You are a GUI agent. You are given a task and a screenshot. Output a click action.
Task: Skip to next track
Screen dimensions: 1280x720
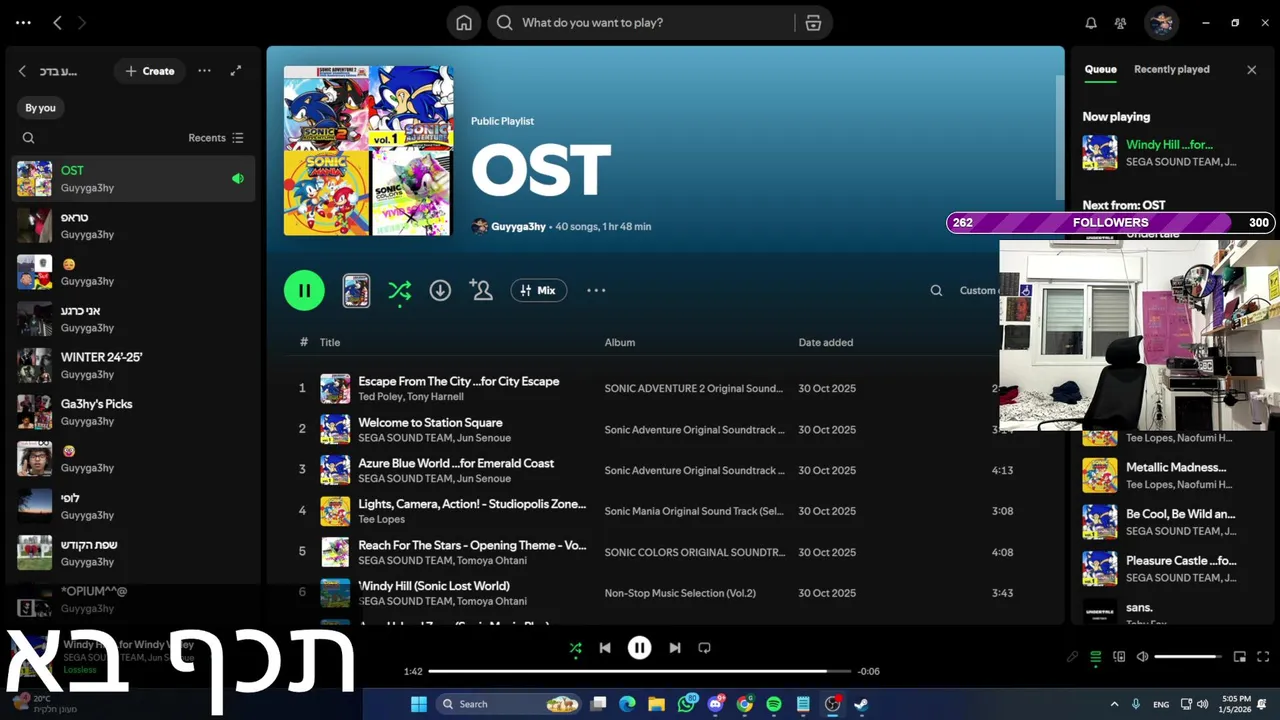(x=675, y=648)
